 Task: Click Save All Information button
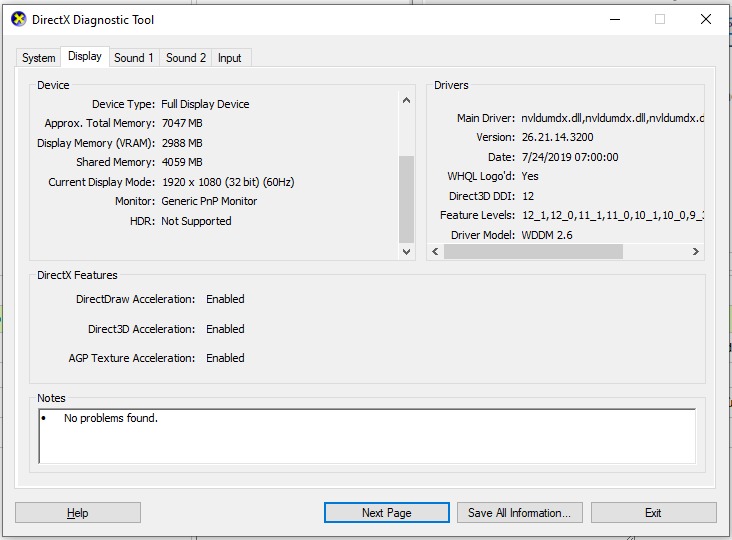coord(520,512)
